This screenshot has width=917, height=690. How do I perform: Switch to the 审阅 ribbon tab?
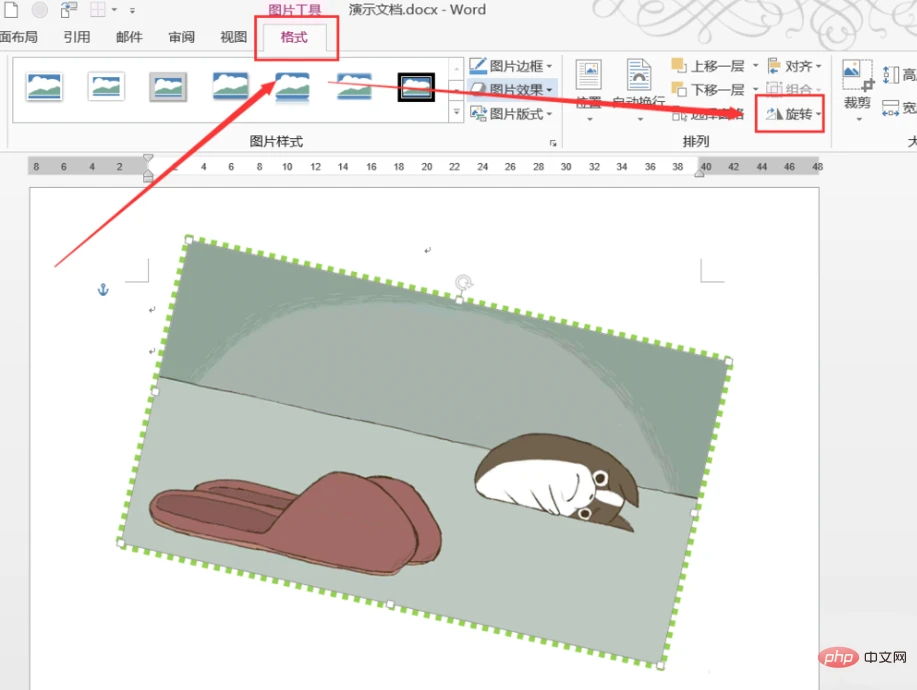coord(181,37)
